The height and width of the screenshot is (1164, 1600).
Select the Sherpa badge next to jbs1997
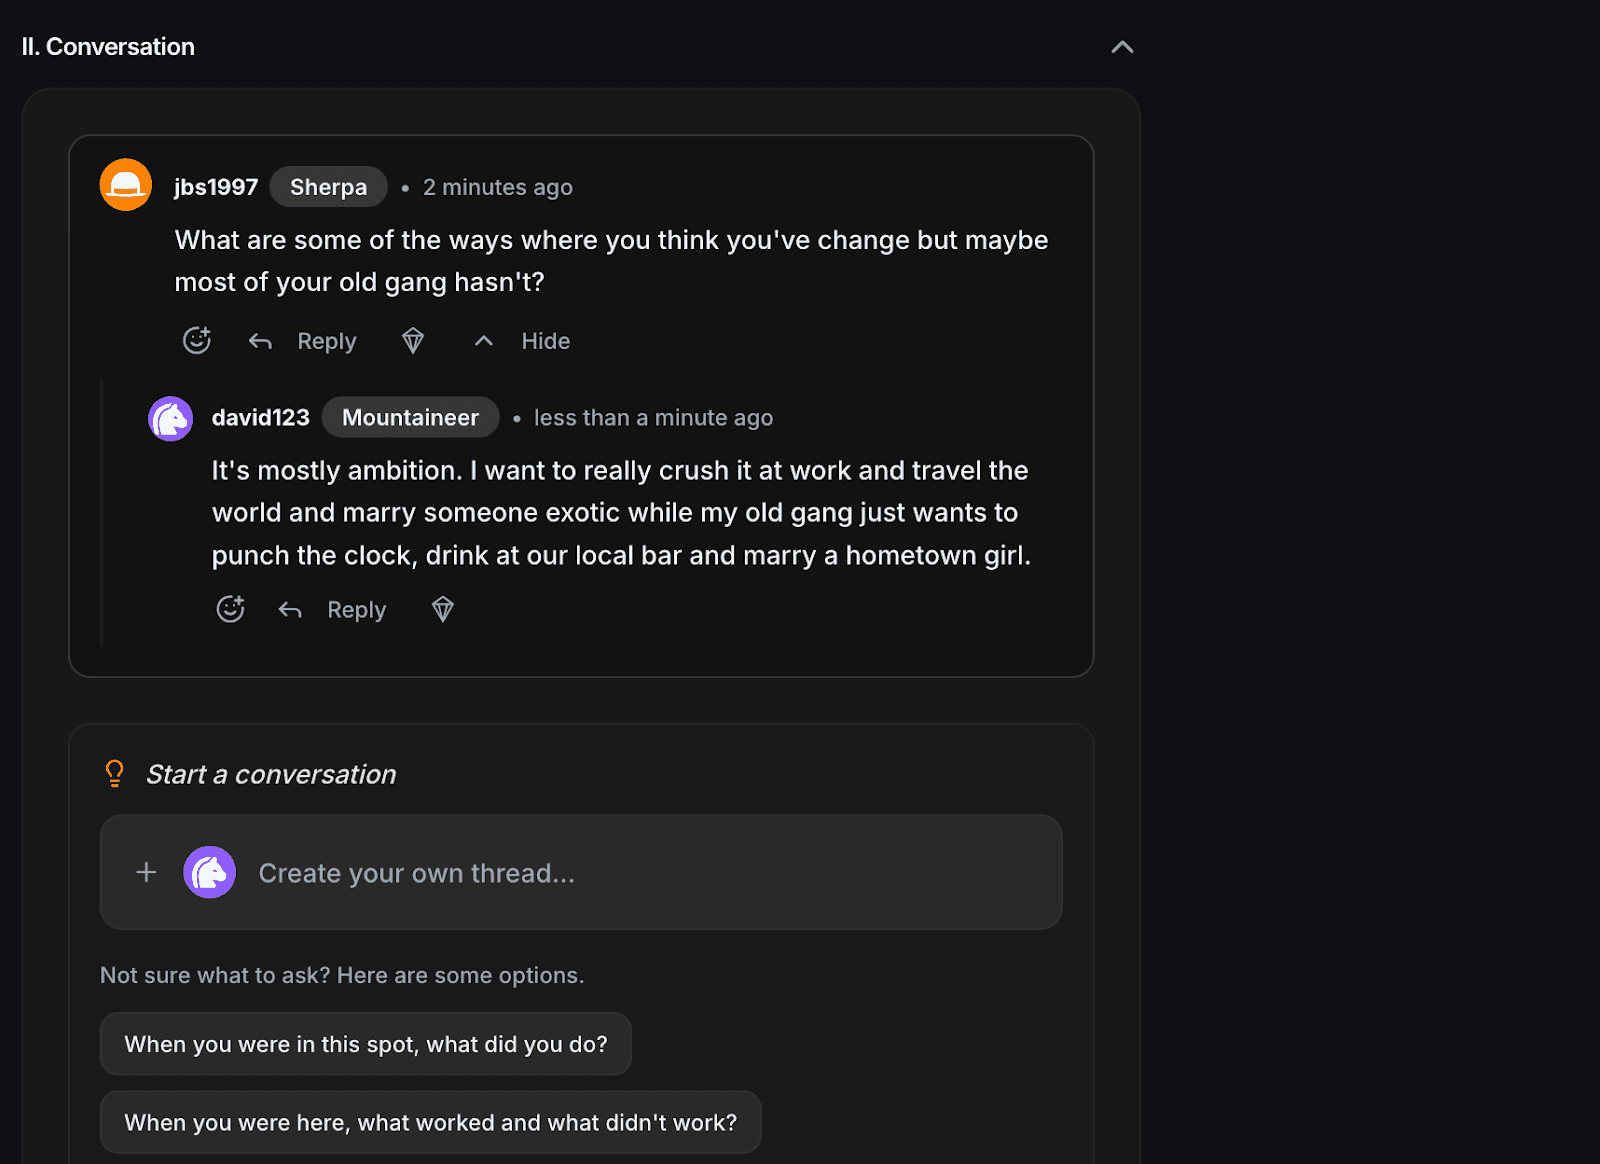tap(328, 186)
